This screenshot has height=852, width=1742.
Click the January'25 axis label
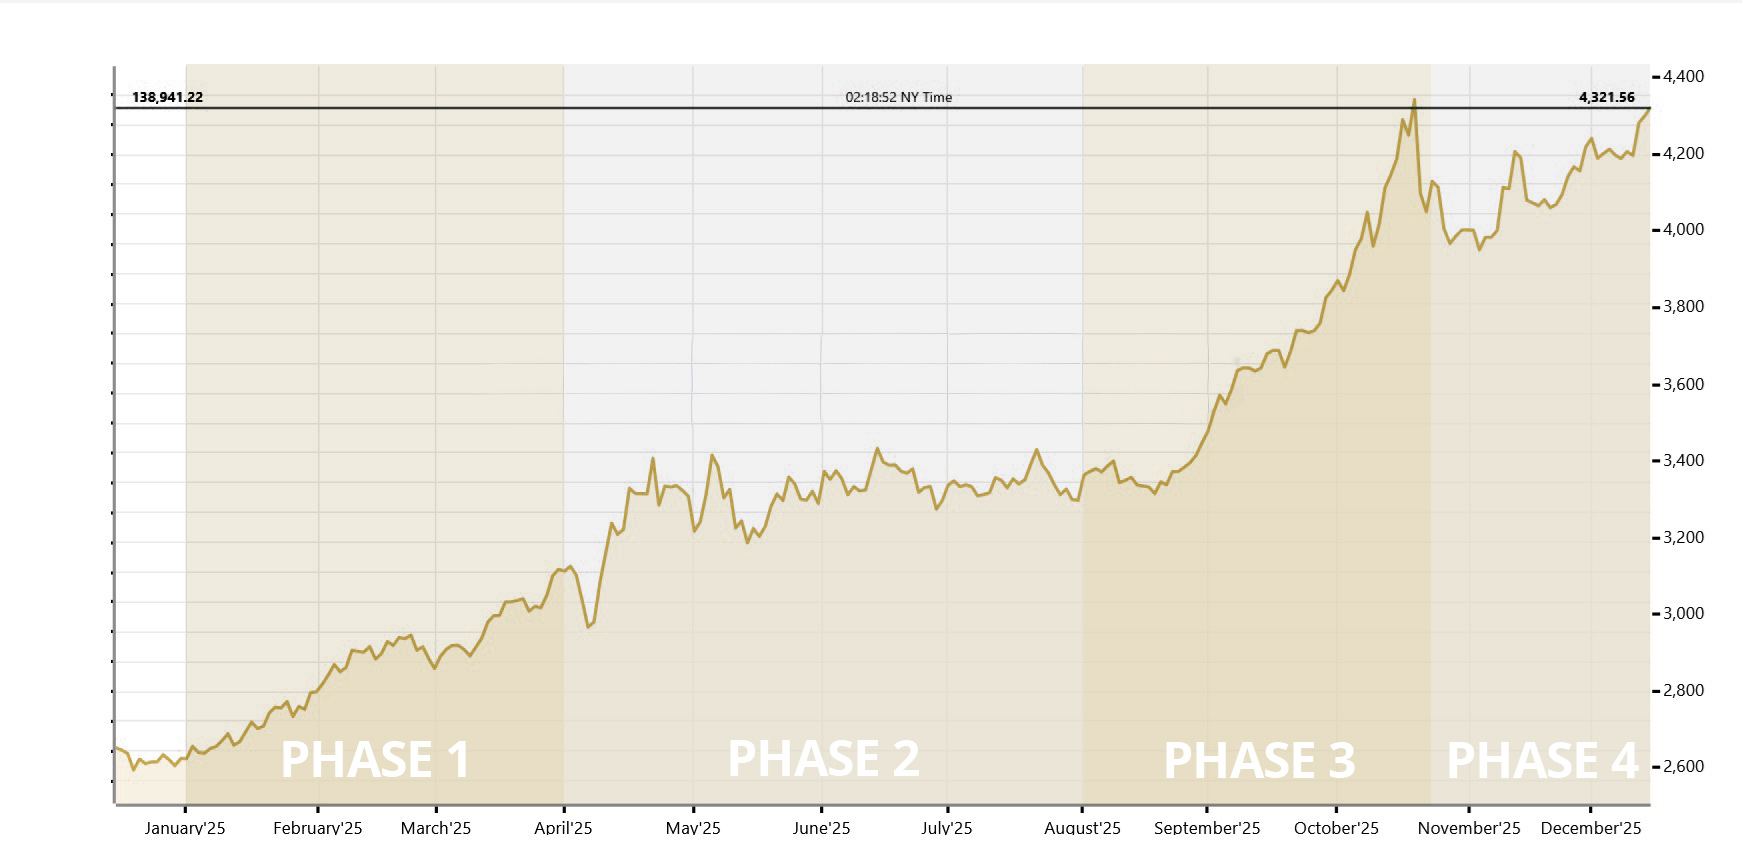[x=185, y=828]
